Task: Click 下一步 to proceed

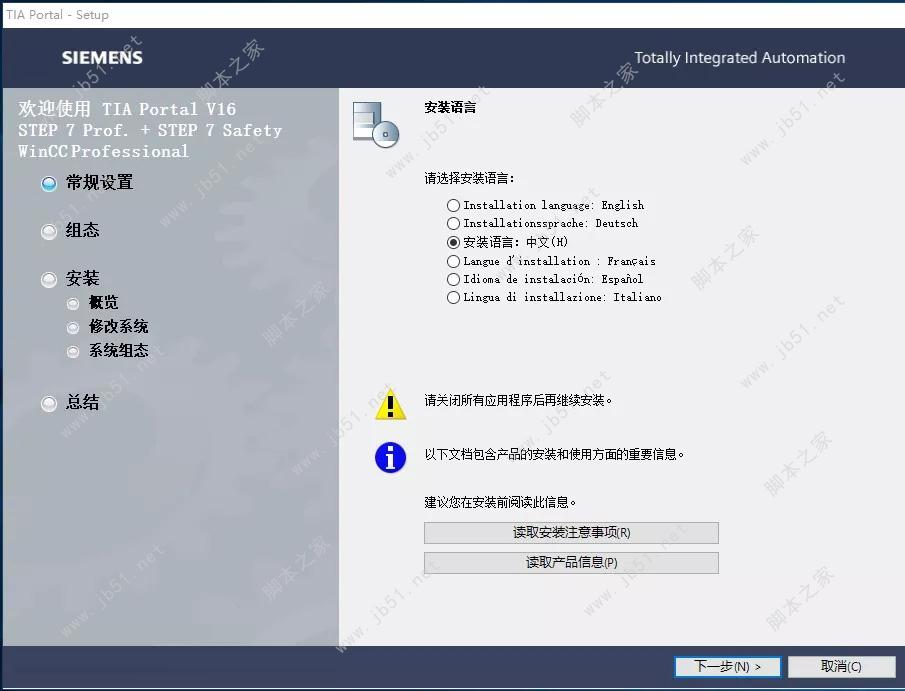Action: pos(727,666)
